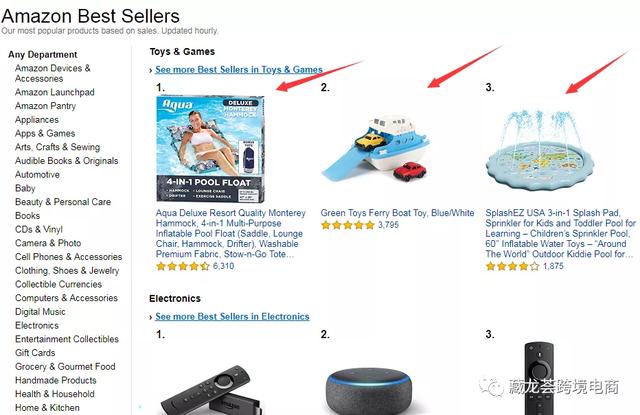The image size is (640, 415).
Task: Open the SplashEZ USA 3-in-1 Splash Pad link
Action: point(560,233)
